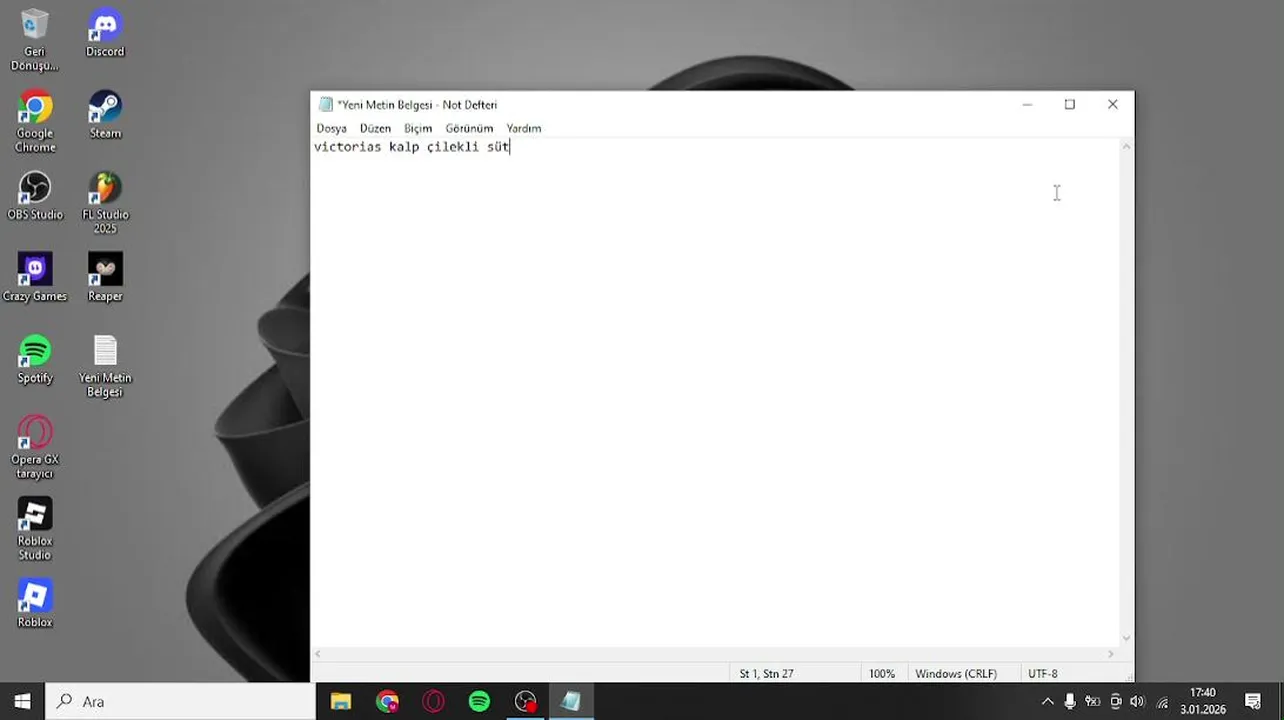Open Spotify from the taskbar
The height and width of the screenshot is (720, 1284).
coord(479,701)
